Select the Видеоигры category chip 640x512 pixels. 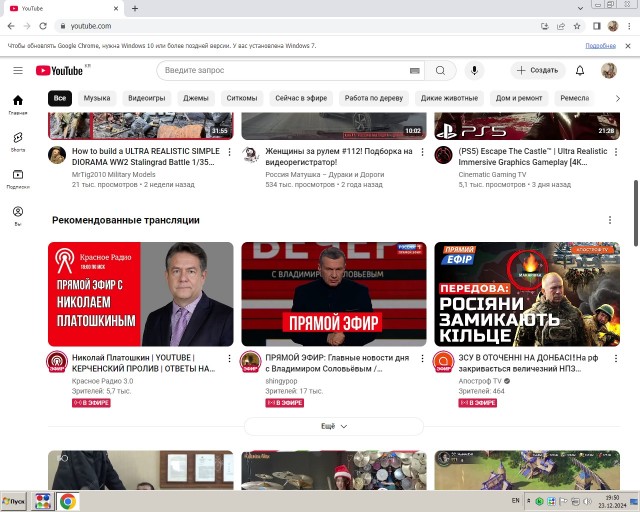click(147, 98)
